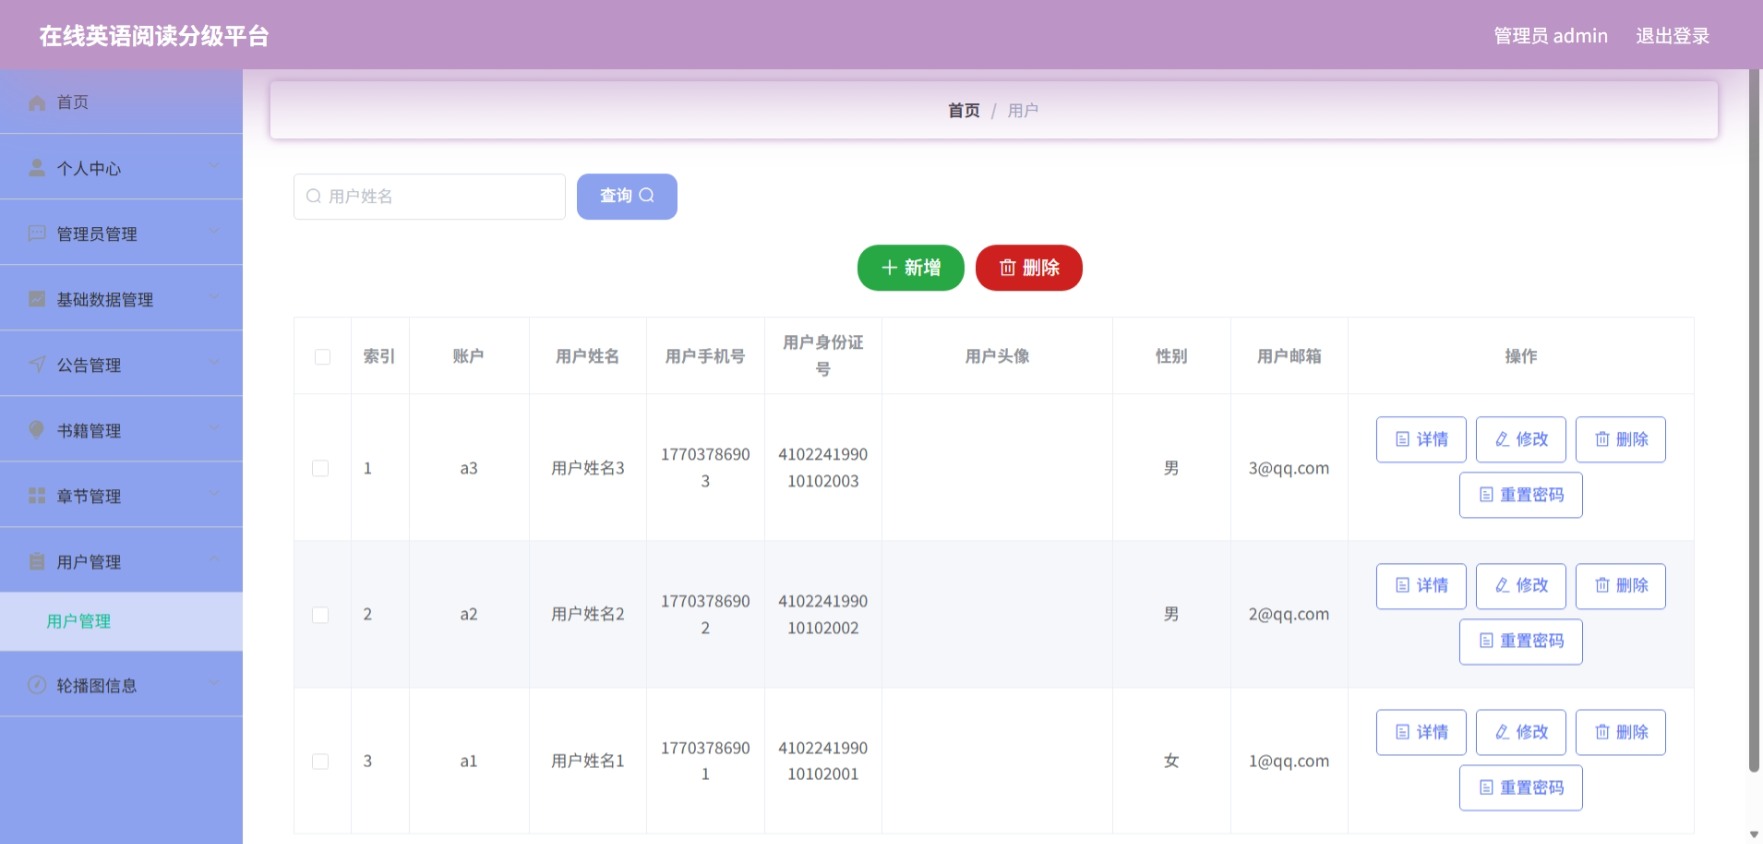Check the row checkbox for 用户姓名1

click(320, 761)
